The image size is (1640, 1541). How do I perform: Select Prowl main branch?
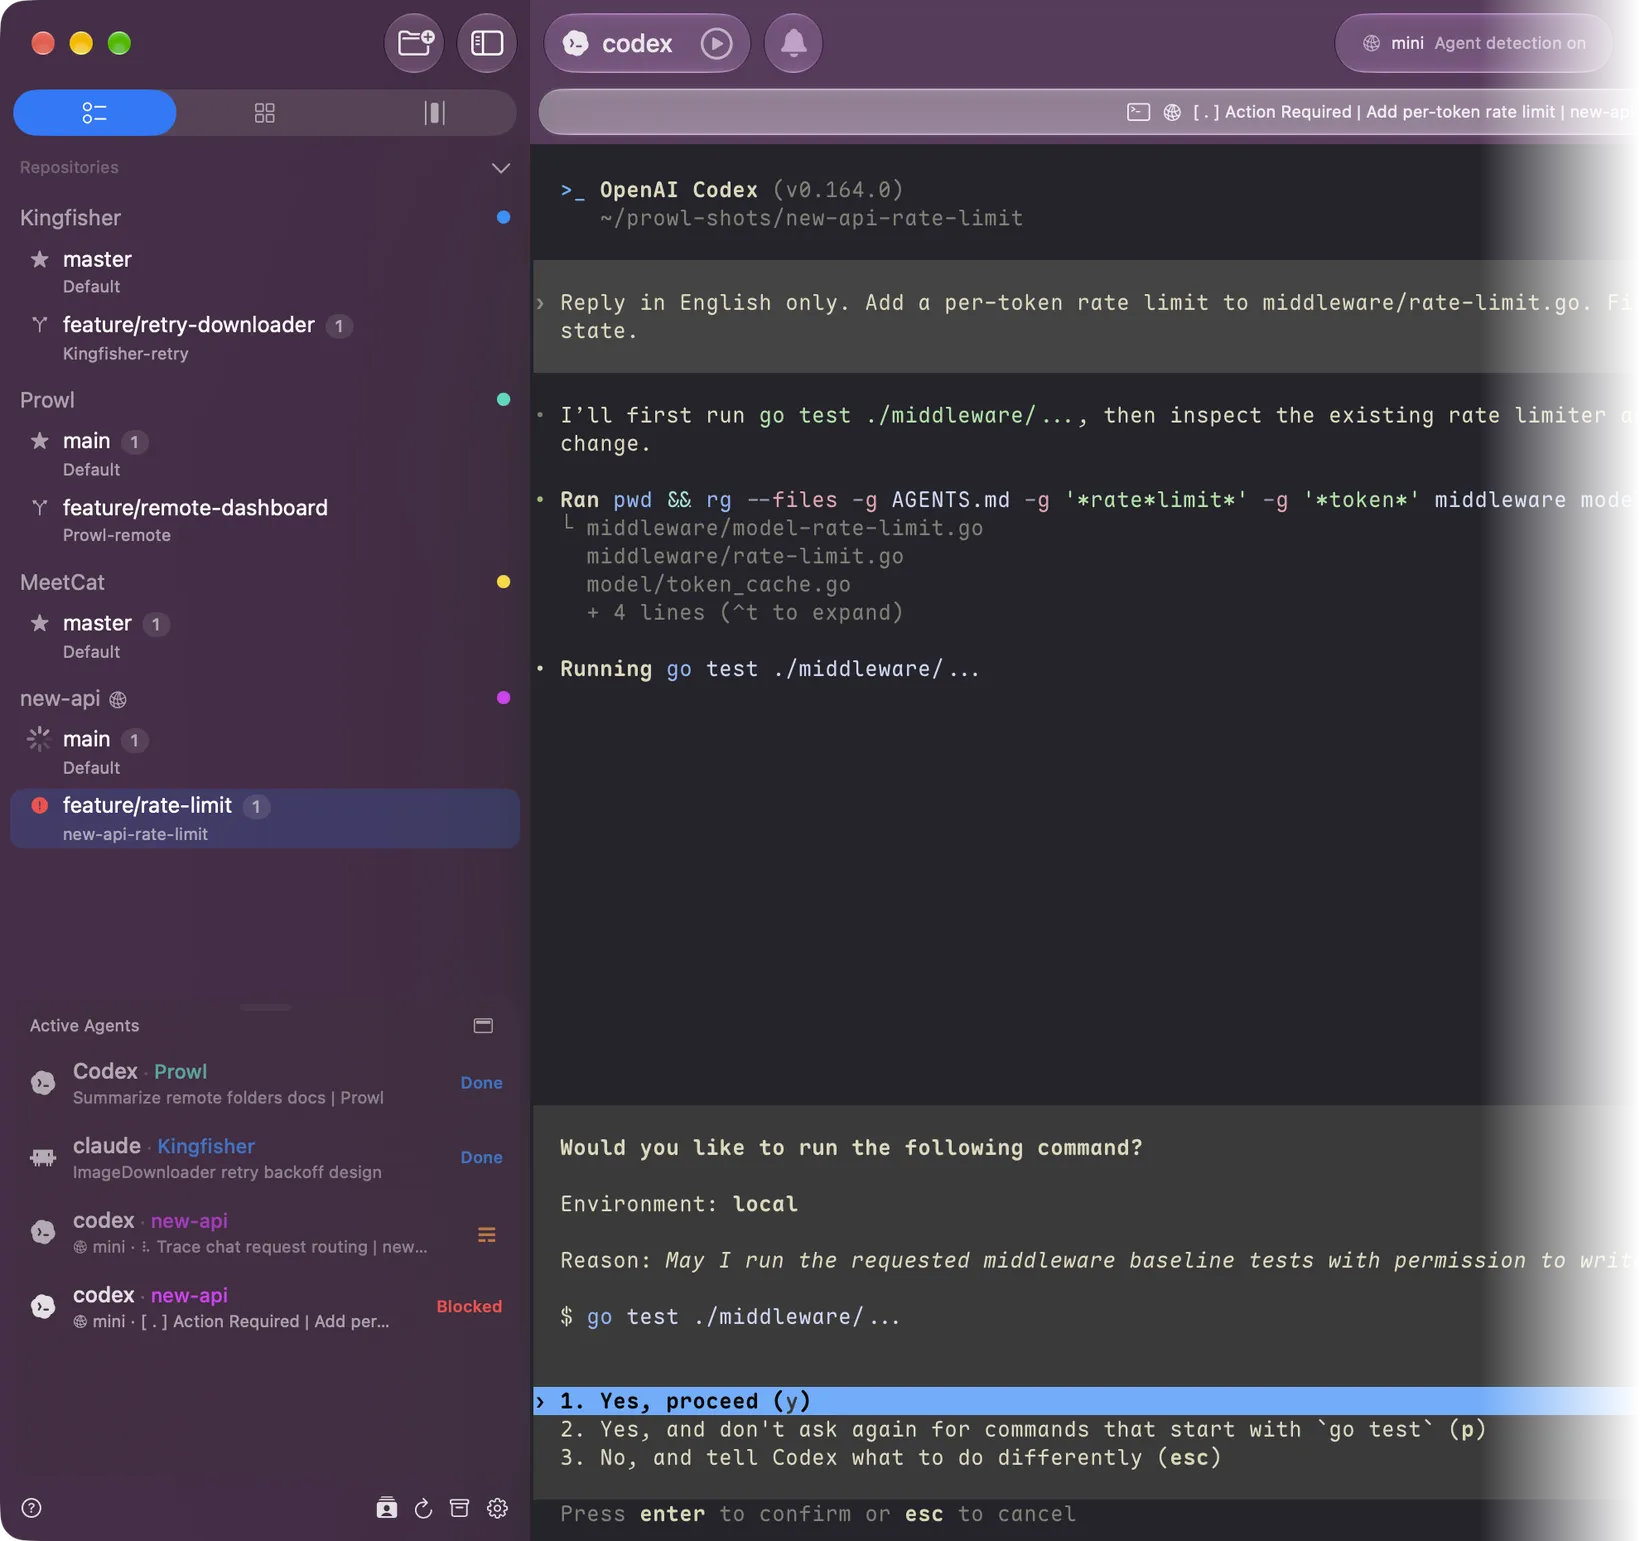pos(265,454)
